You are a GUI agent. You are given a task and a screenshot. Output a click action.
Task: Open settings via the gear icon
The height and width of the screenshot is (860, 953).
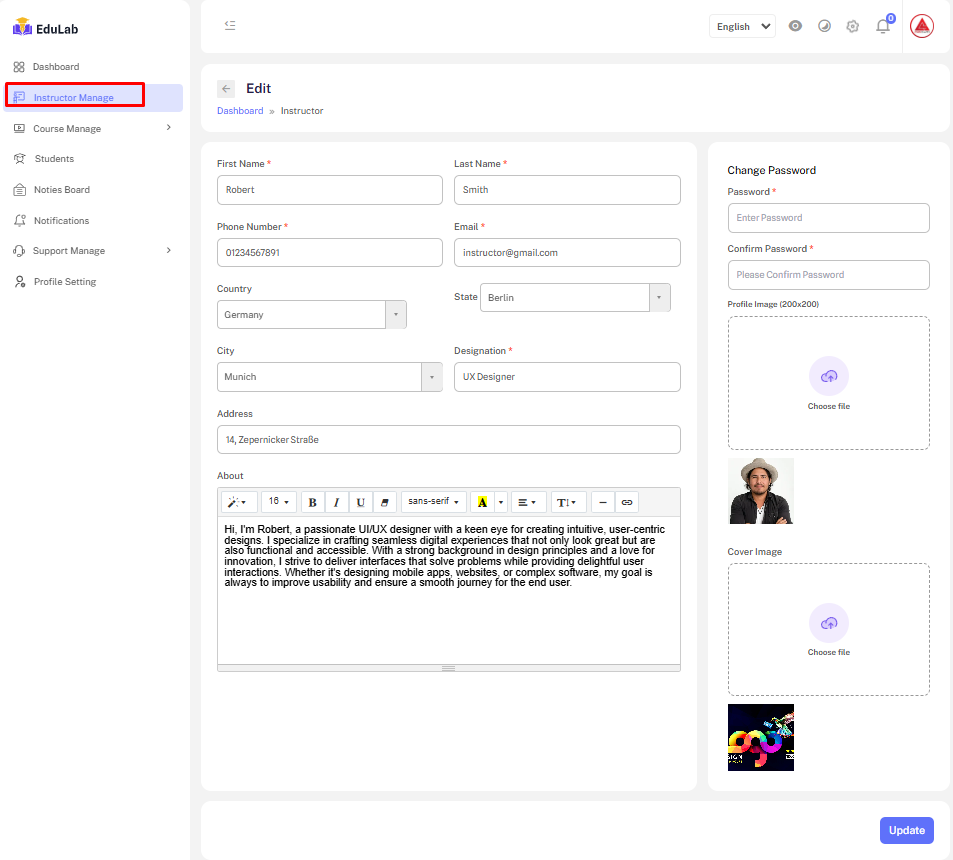tap(852, 27)
